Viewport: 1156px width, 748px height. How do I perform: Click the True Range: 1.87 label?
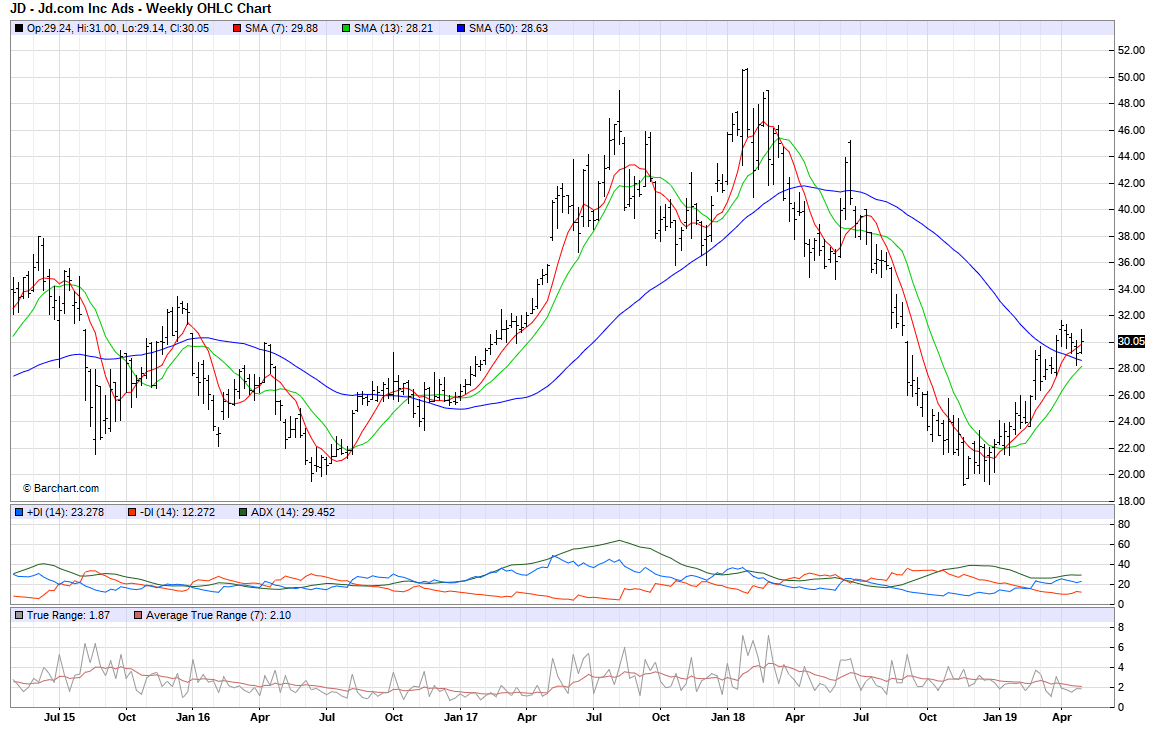[x=69, y=615]
